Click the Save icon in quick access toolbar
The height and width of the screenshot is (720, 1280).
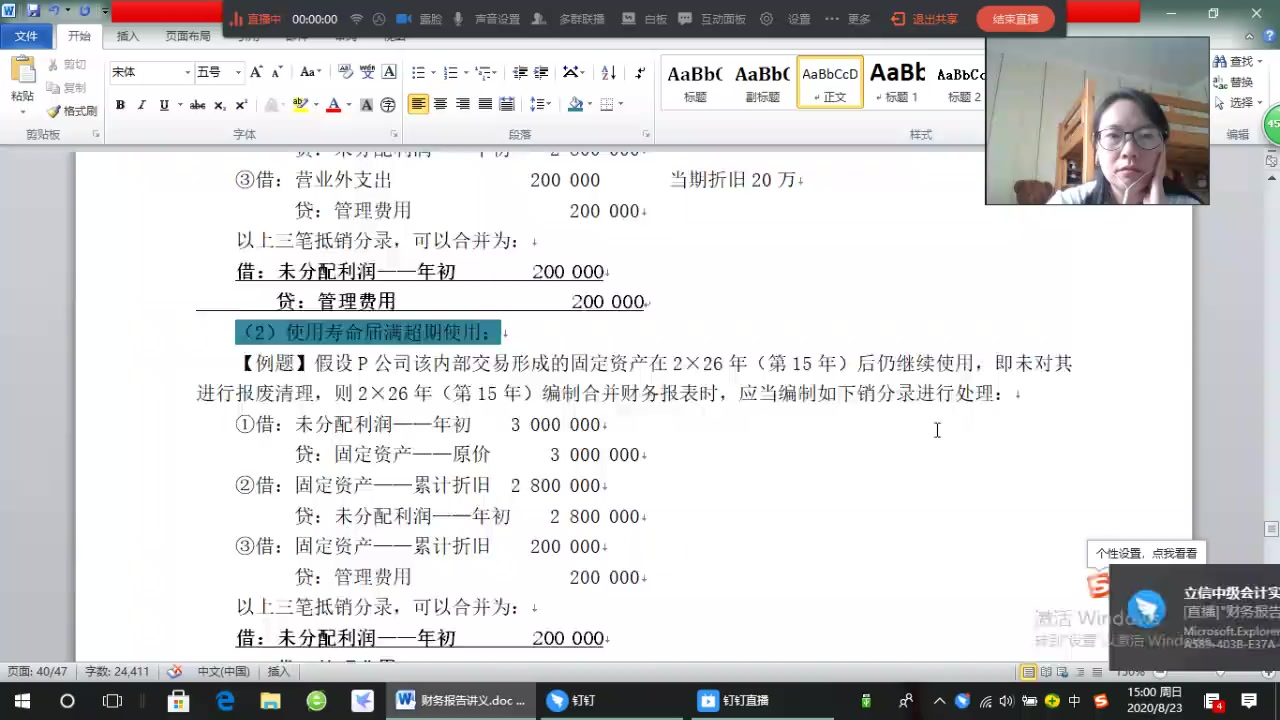[33, 11]
